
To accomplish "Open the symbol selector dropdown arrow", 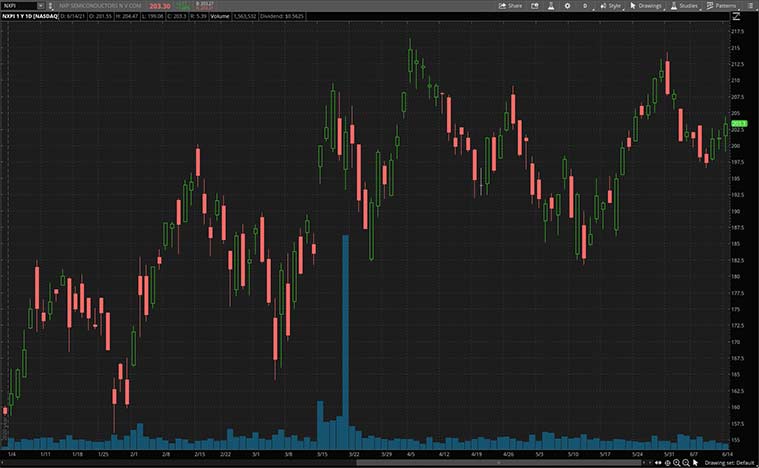I will 40,5.
